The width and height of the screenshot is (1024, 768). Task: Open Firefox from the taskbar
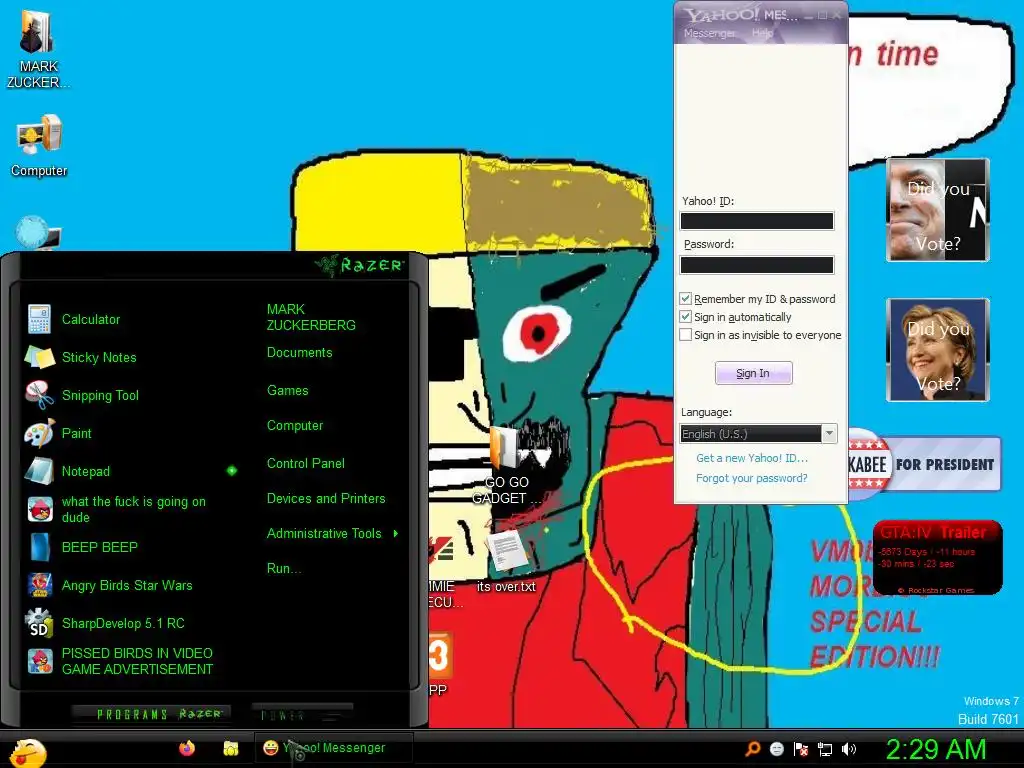[187, 748]
